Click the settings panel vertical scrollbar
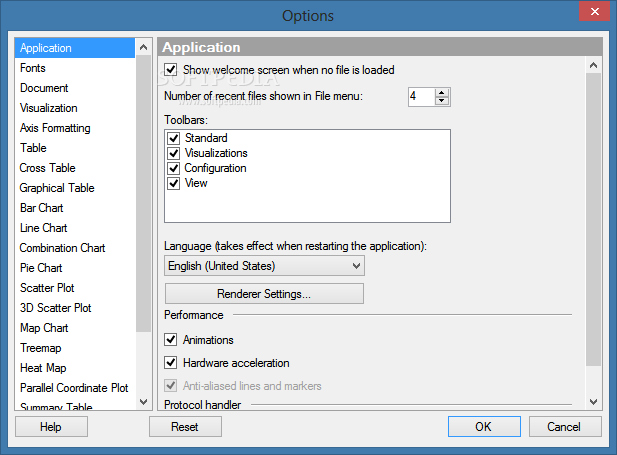Screen dimensions: 617x455 click(x=593, y=220)
